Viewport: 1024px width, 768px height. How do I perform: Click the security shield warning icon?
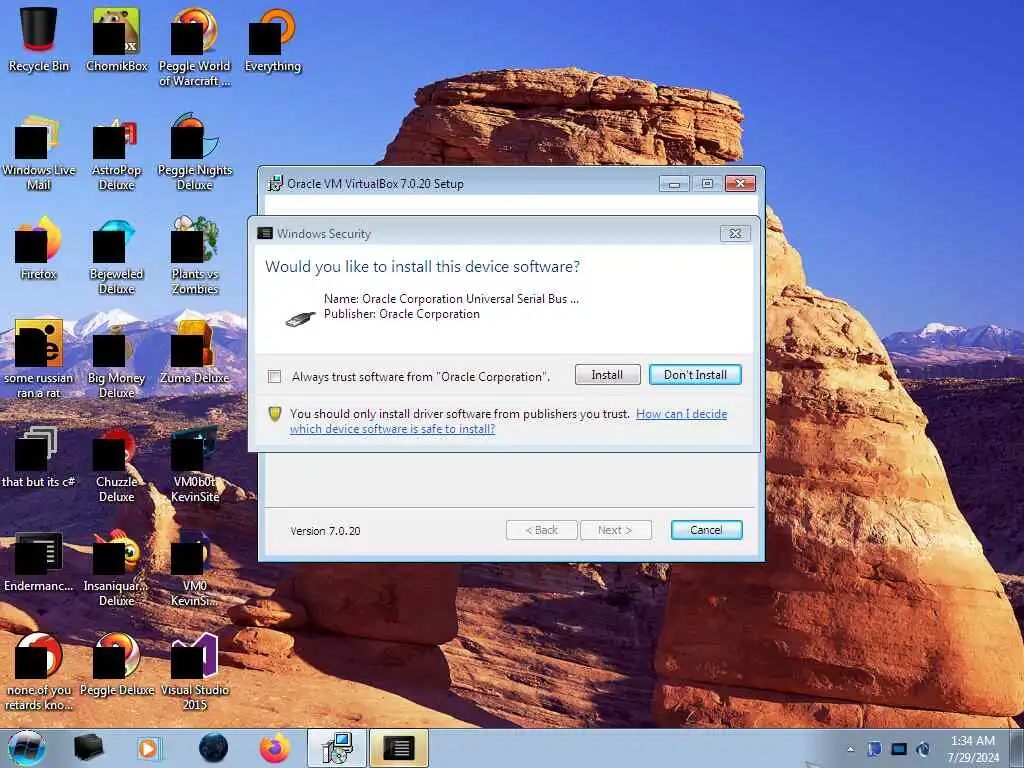pos(275,414)
